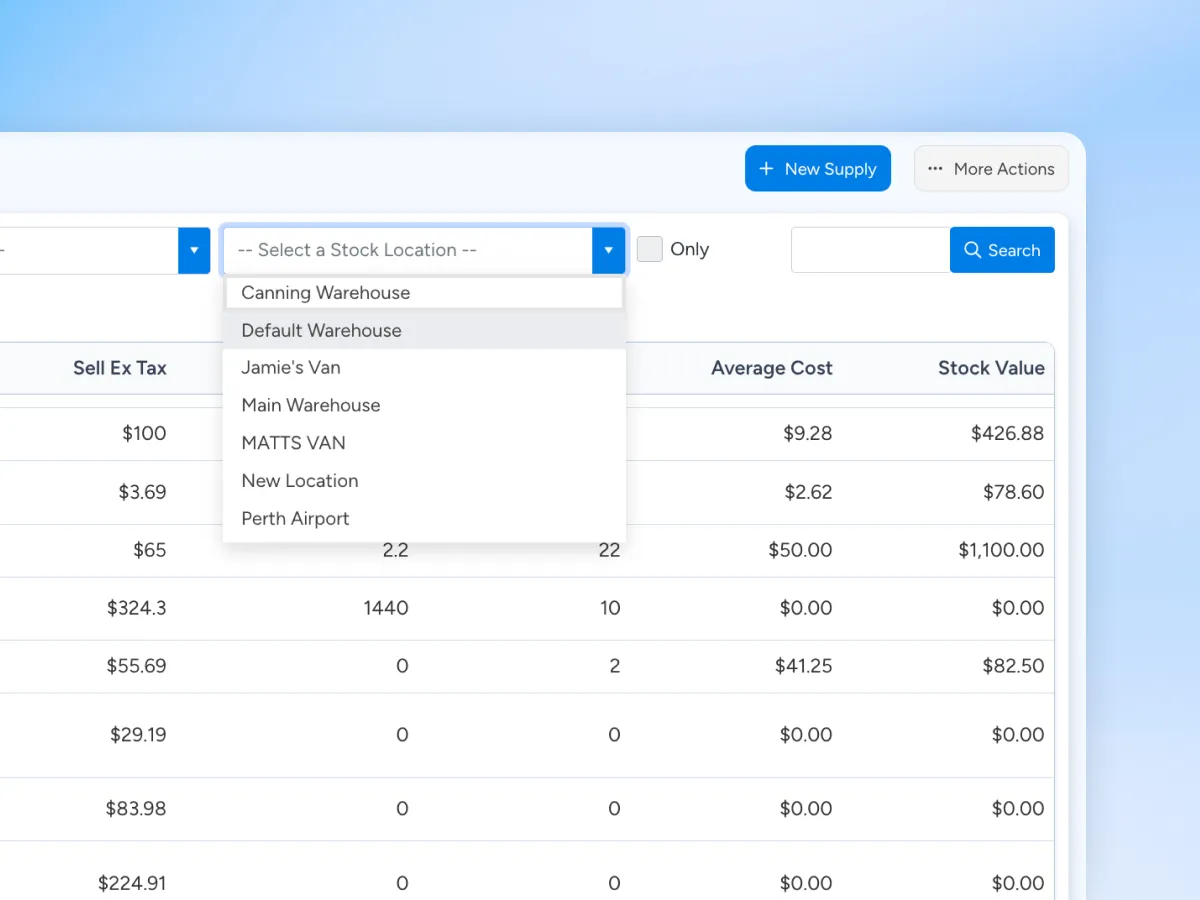Sort by Average Cost column header
The image size is (1200, 900).
[x=772, y=368]
